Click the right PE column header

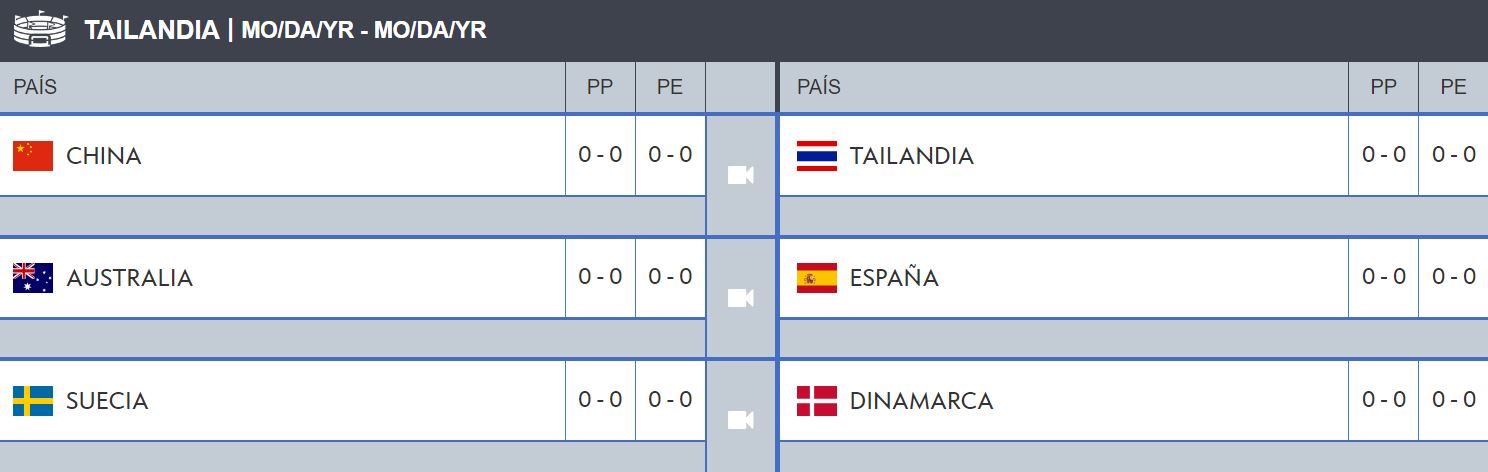tap(1453, 87)
